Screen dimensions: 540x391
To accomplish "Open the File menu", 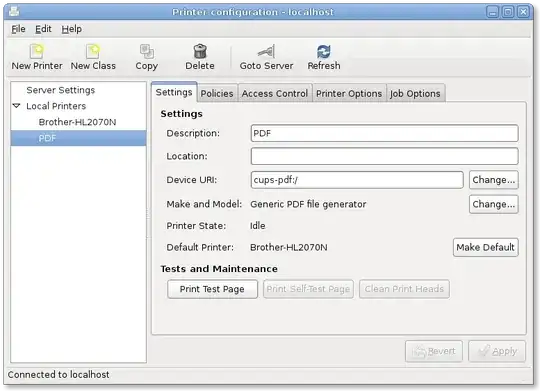I will [18, 29].
